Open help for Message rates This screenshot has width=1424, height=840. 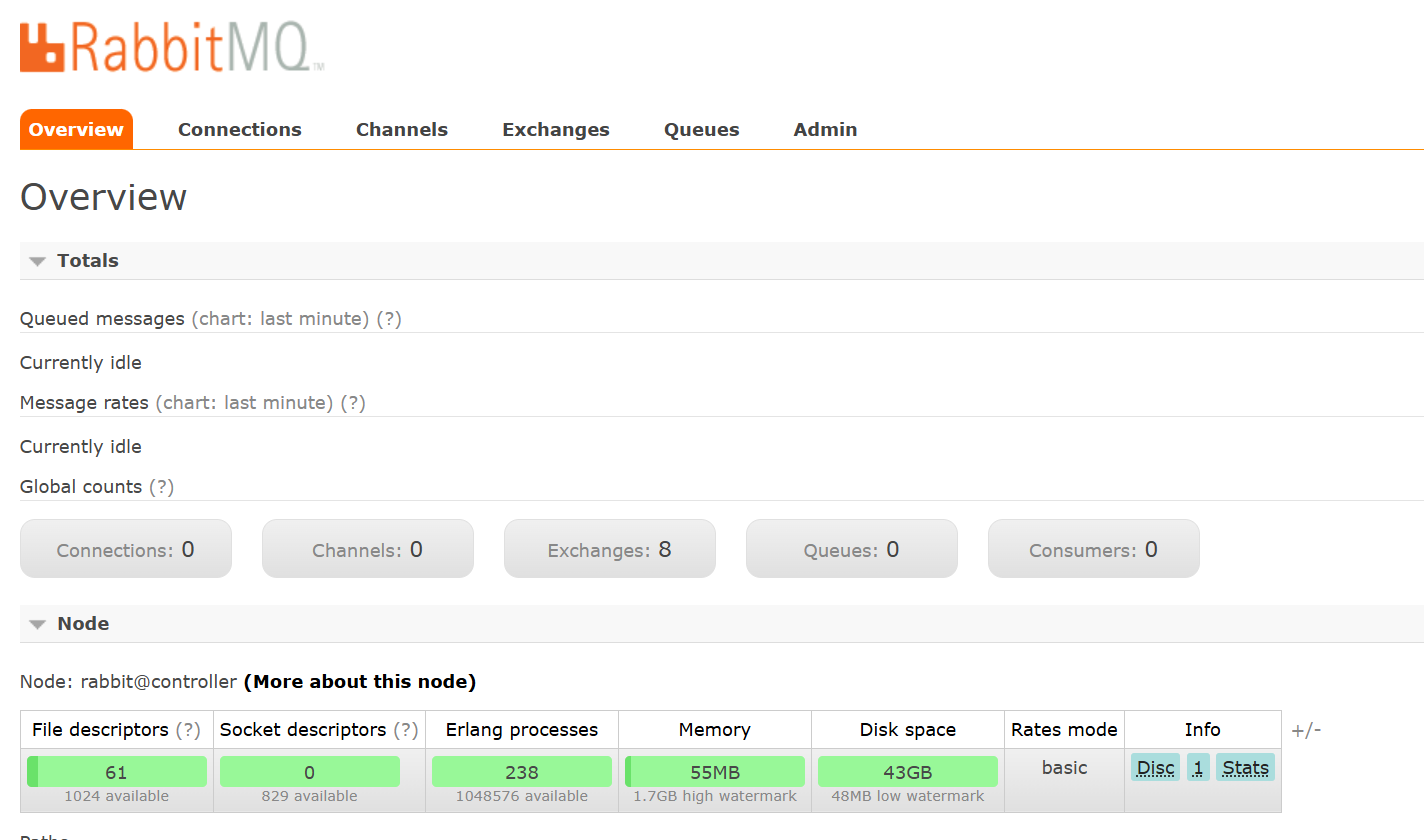tap(353, 403)
